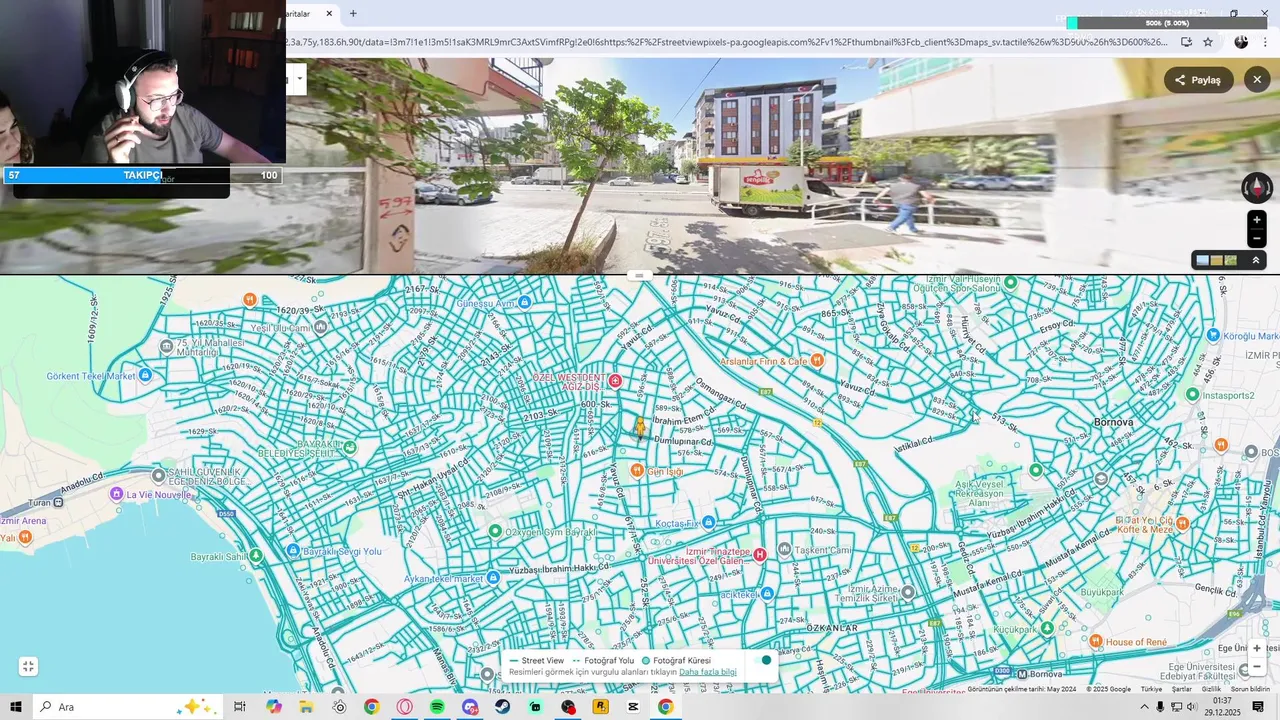Select the Instasports2 map marker
The width and height of the screenshot is (1280, 720).
click(1192, 395)
